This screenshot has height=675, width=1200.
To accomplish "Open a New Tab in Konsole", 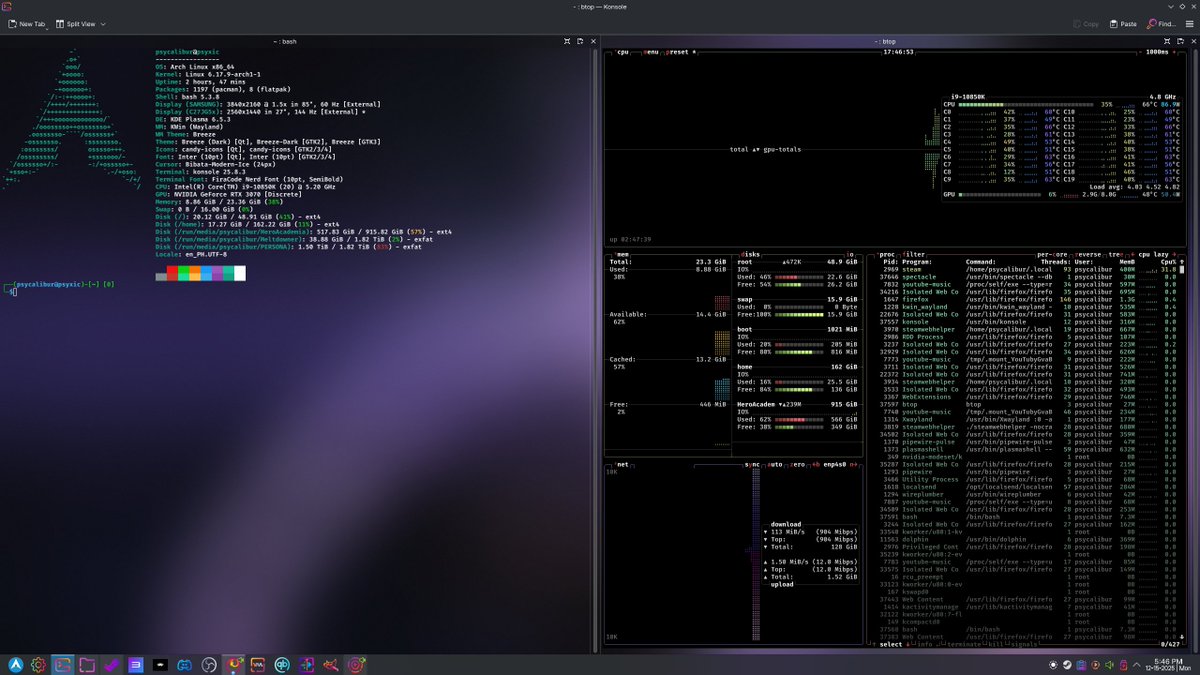I will click(x=27, y=23).
